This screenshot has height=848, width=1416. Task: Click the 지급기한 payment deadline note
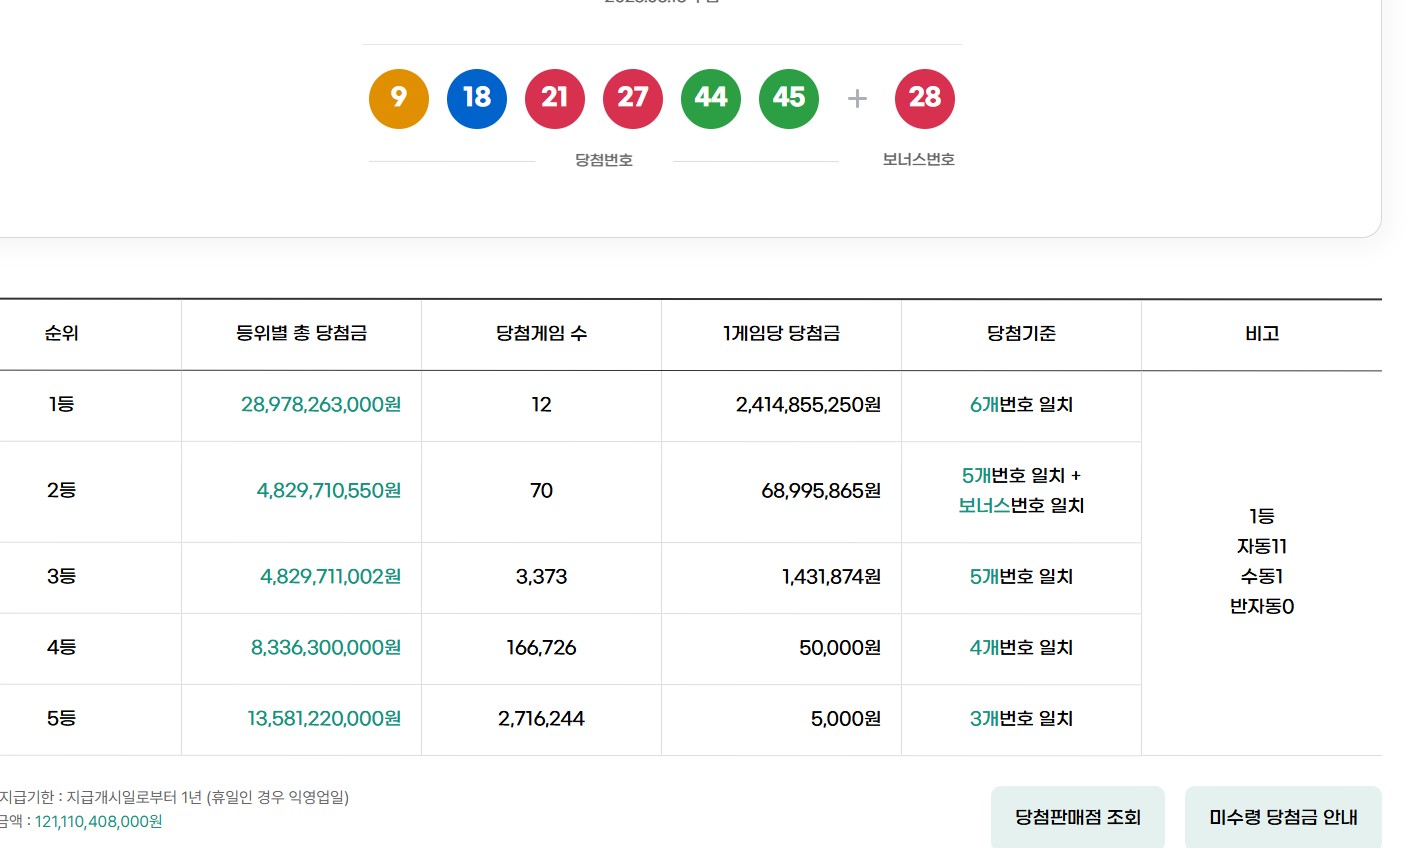click(x=174, y=797)
